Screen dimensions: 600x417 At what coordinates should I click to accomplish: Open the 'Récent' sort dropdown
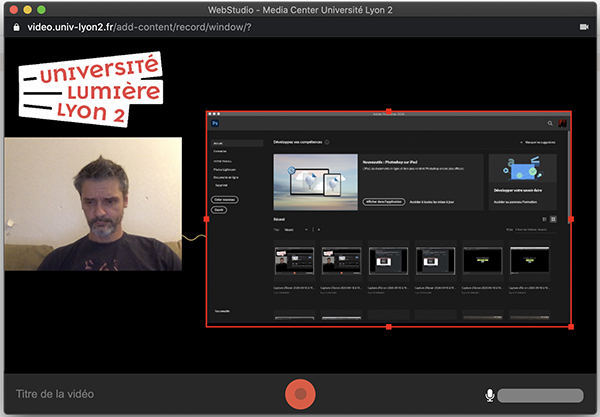[296, 230]
